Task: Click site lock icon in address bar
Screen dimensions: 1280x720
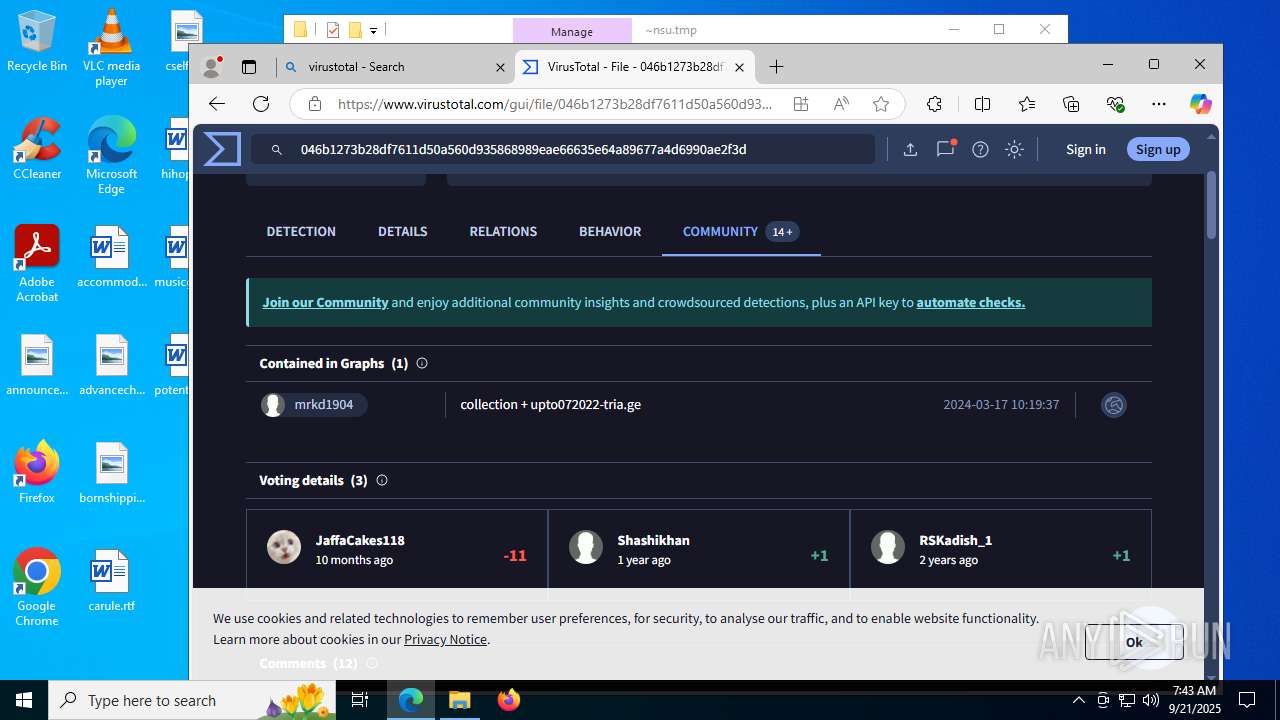Action: tap(315, 104)
